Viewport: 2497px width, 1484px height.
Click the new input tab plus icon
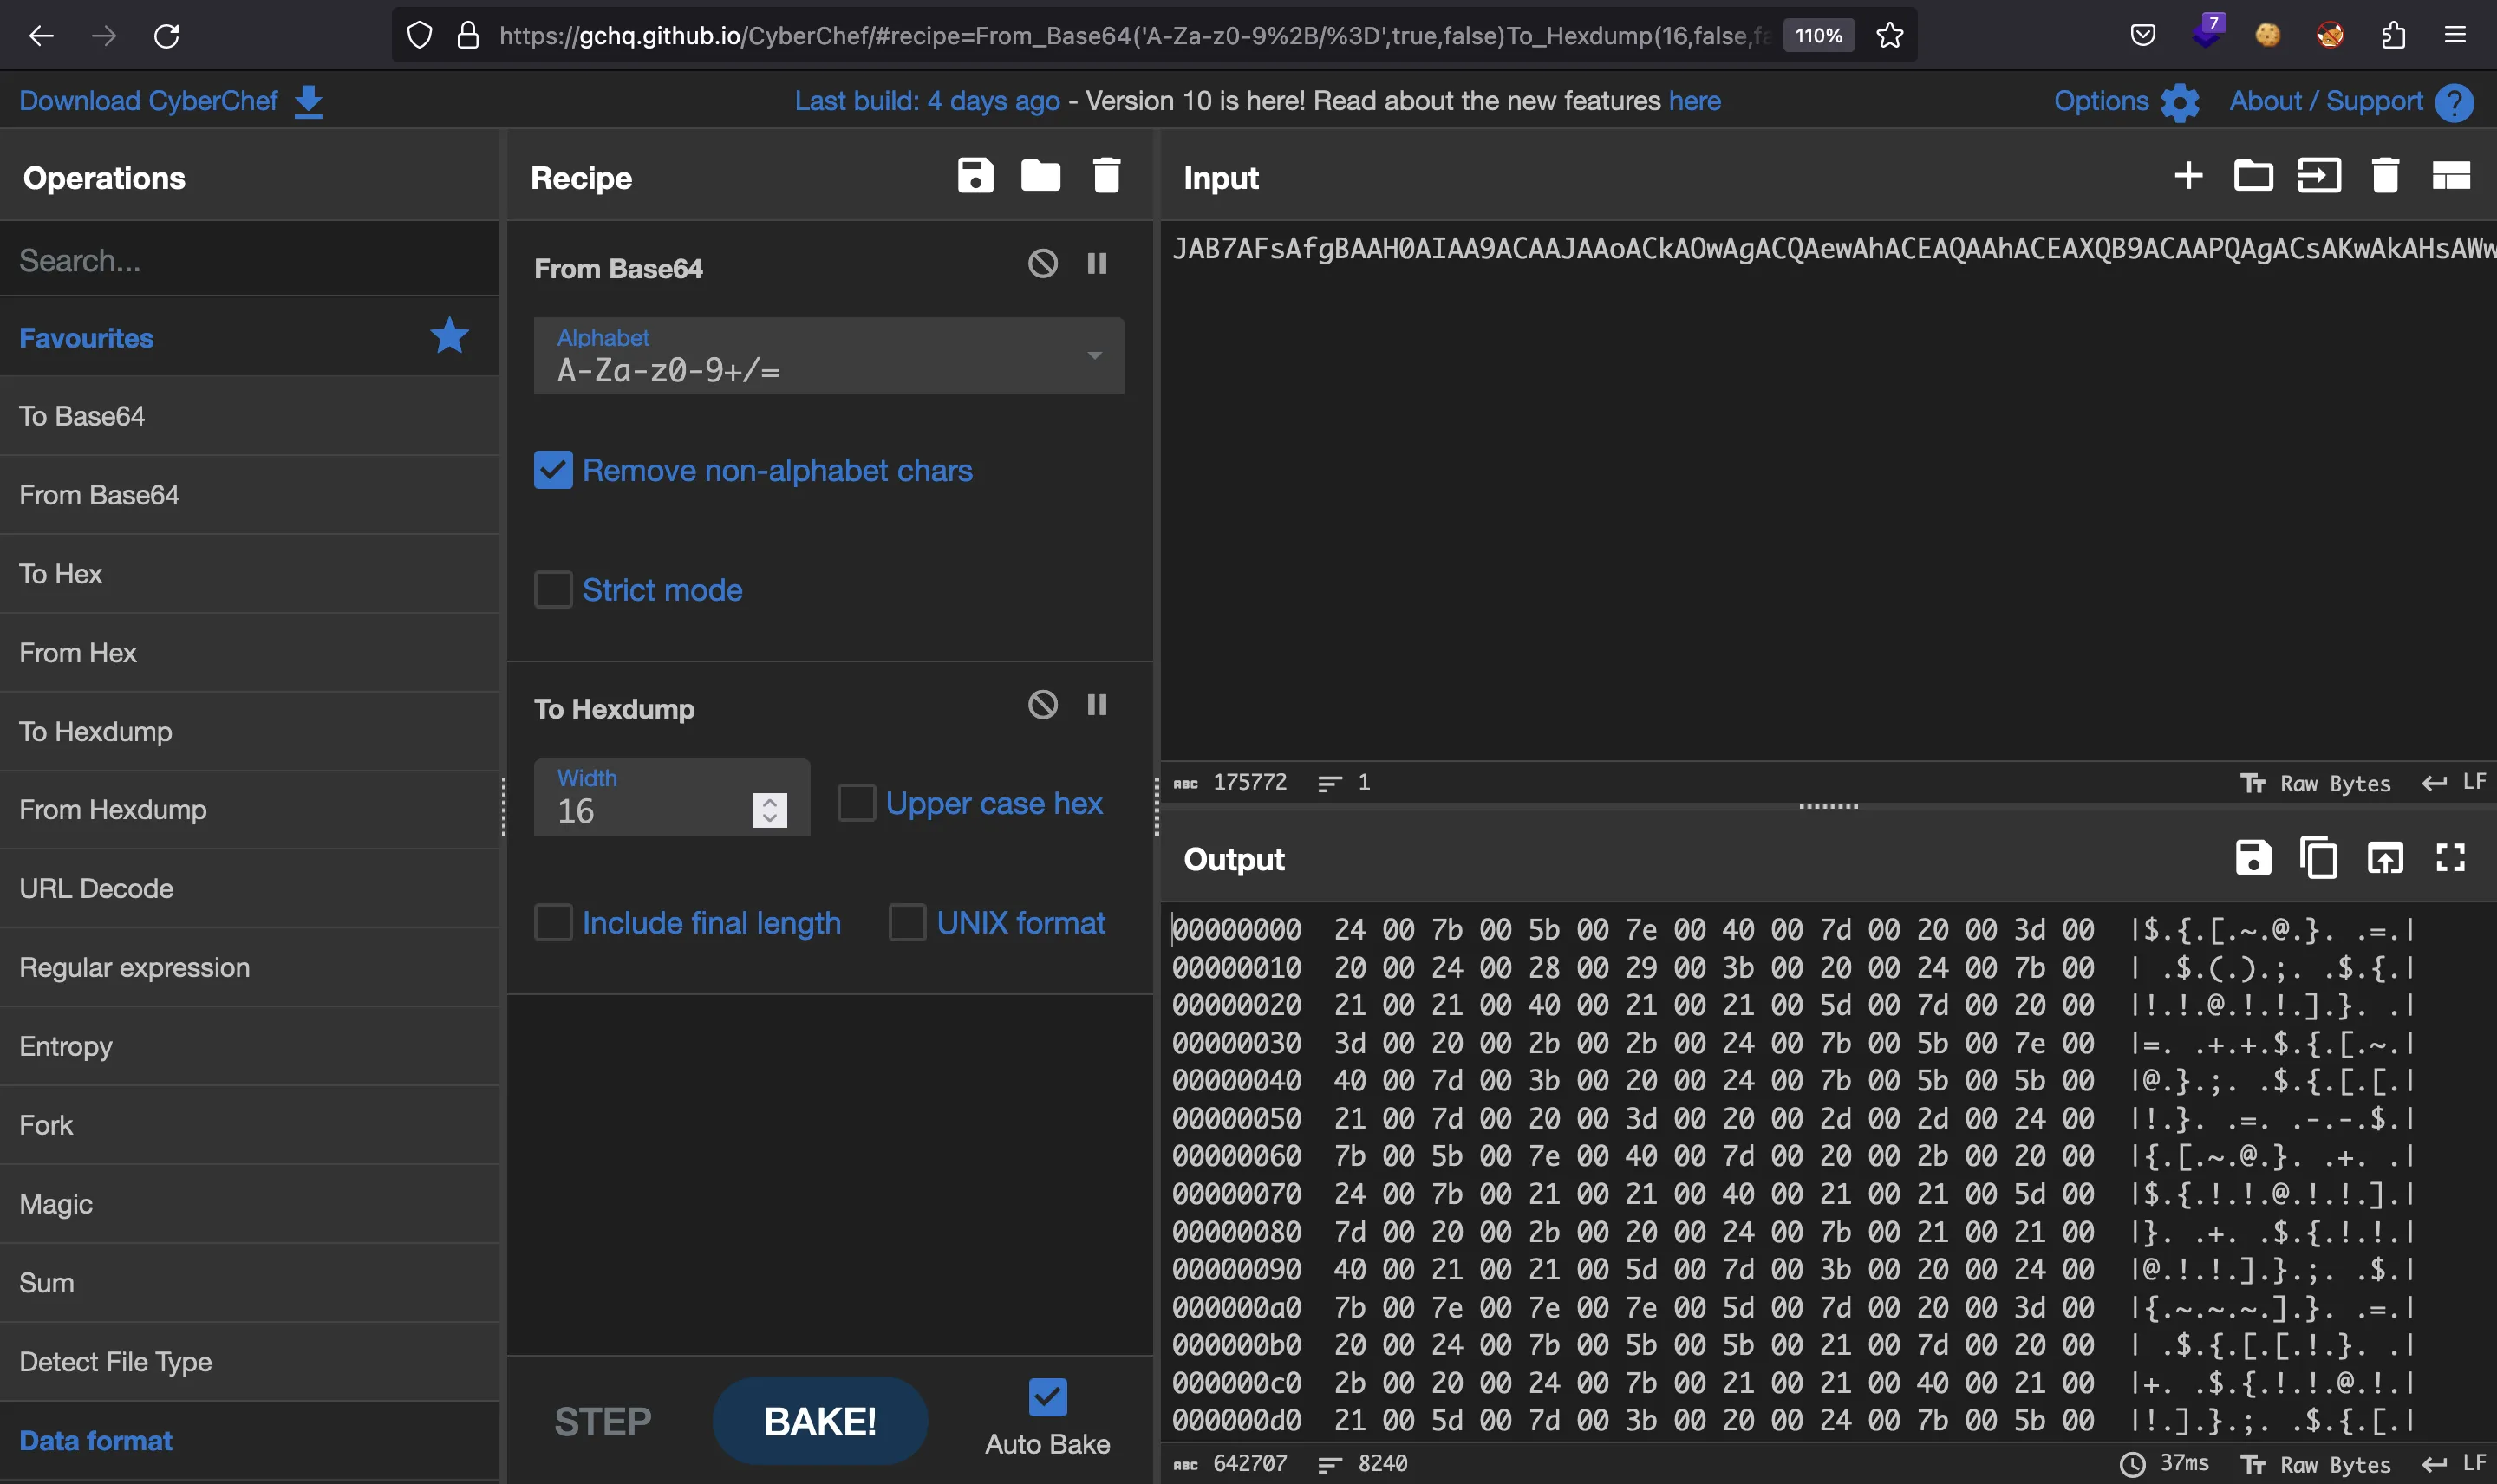point(2187,177)
